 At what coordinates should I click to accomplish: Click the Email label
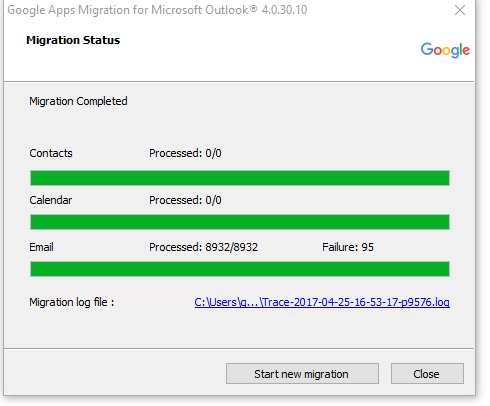click(41, 247)
